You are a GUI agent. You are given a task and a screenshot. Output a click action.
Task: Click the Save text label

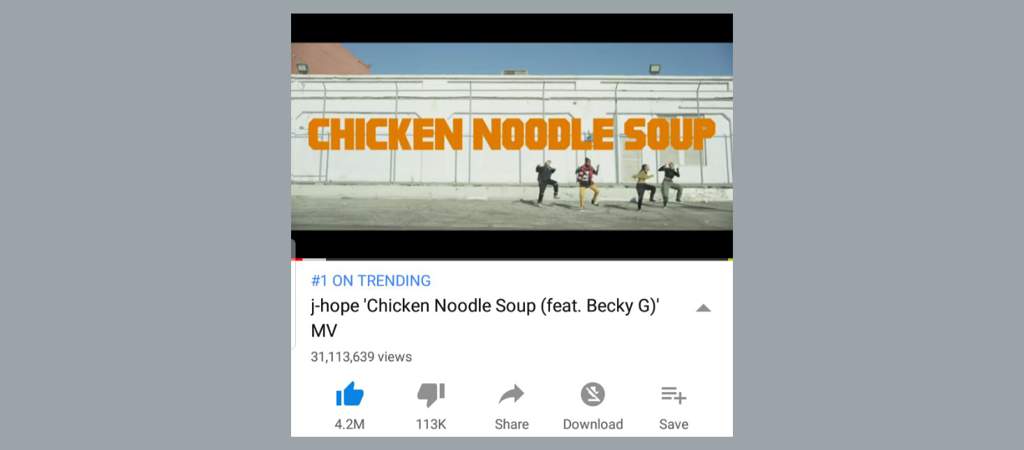click(673, 424)
